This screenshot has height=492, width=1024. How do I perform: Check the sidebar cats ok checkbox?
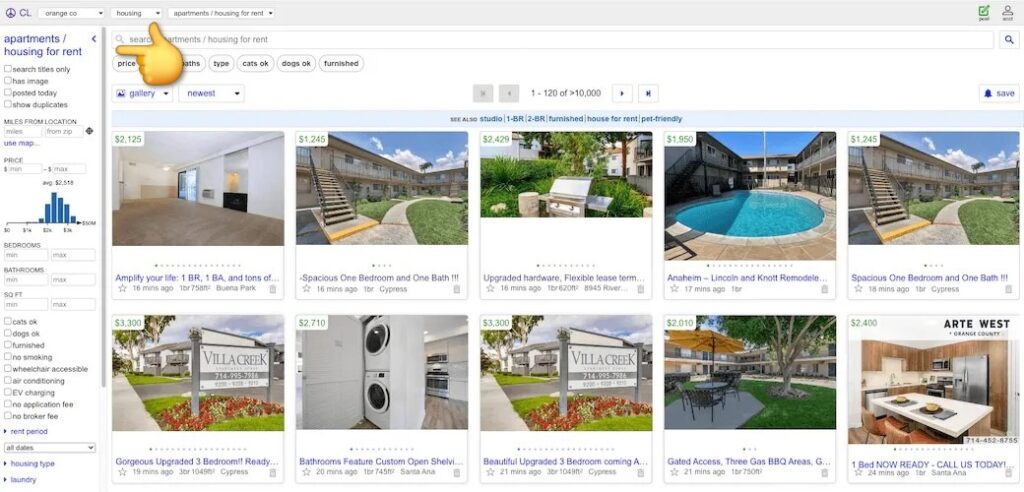point(8,321)
